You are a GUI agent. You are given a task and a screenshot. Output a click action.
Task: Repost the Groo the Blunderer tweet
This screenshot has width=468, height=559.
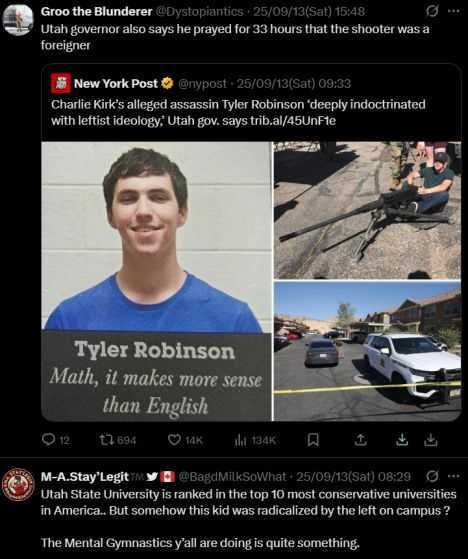118,440
